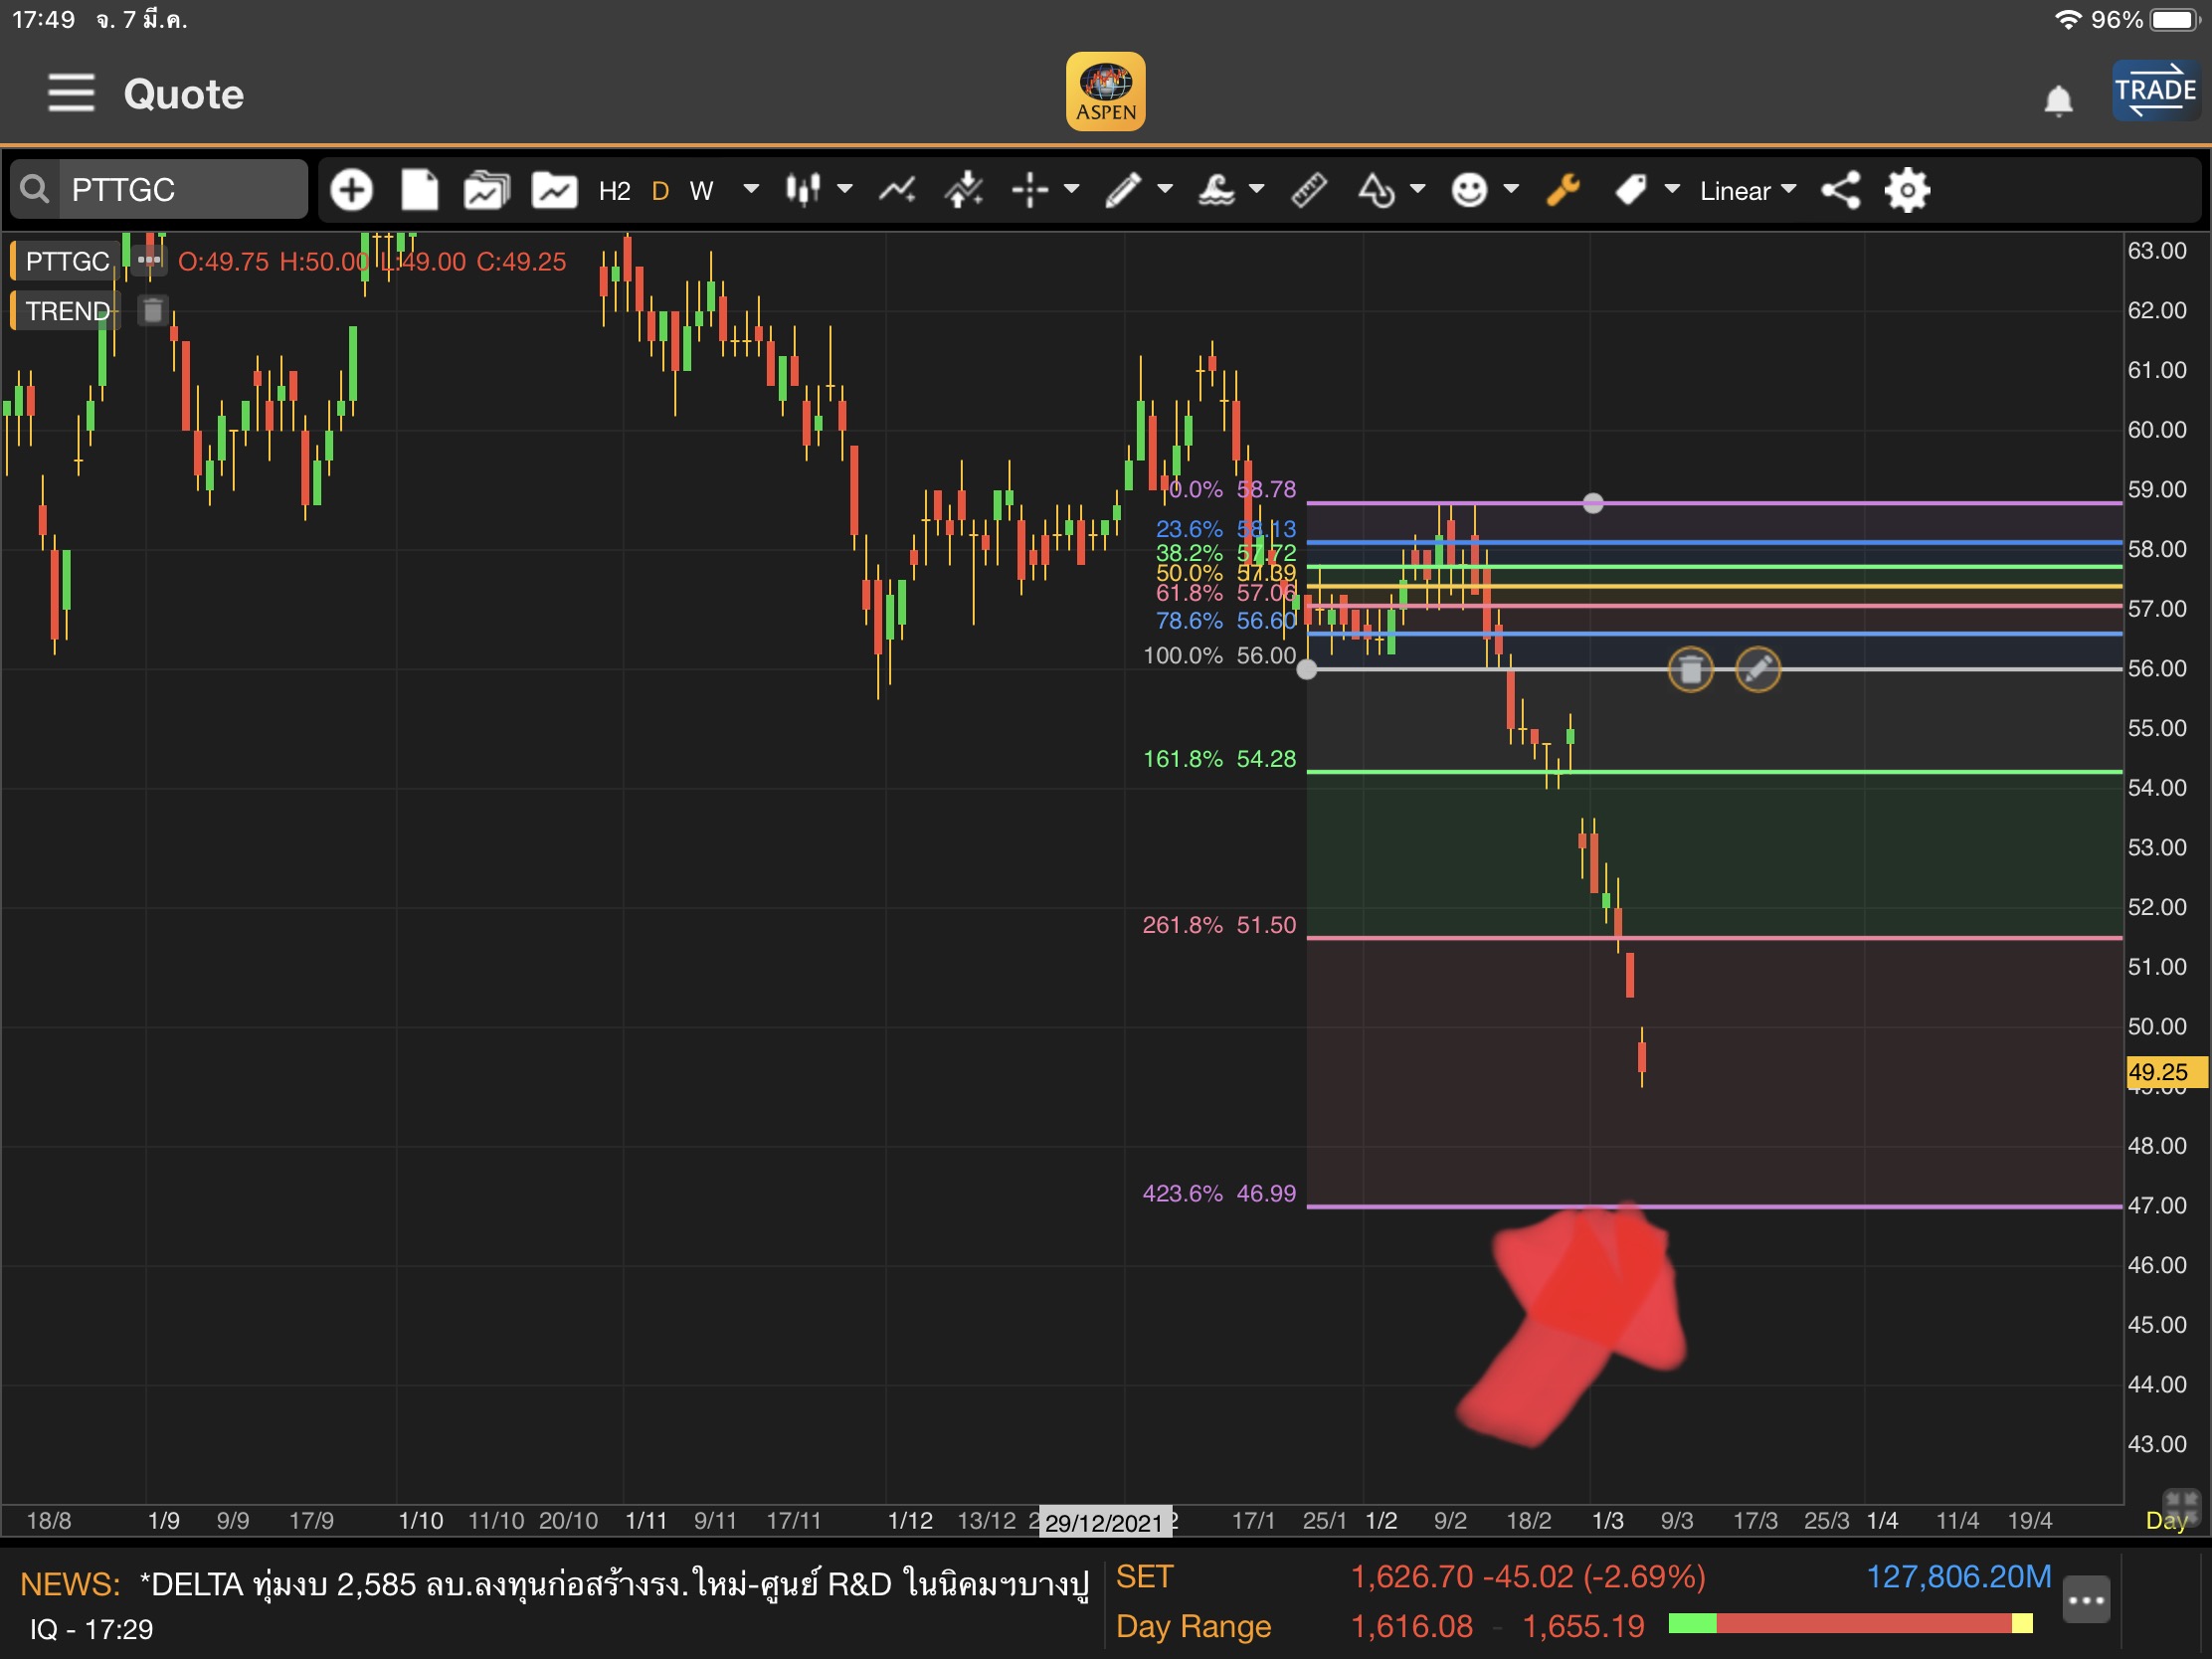The image size is (2212, 1659).
Task: Open chart settings gear
Action: [1907, 190]
